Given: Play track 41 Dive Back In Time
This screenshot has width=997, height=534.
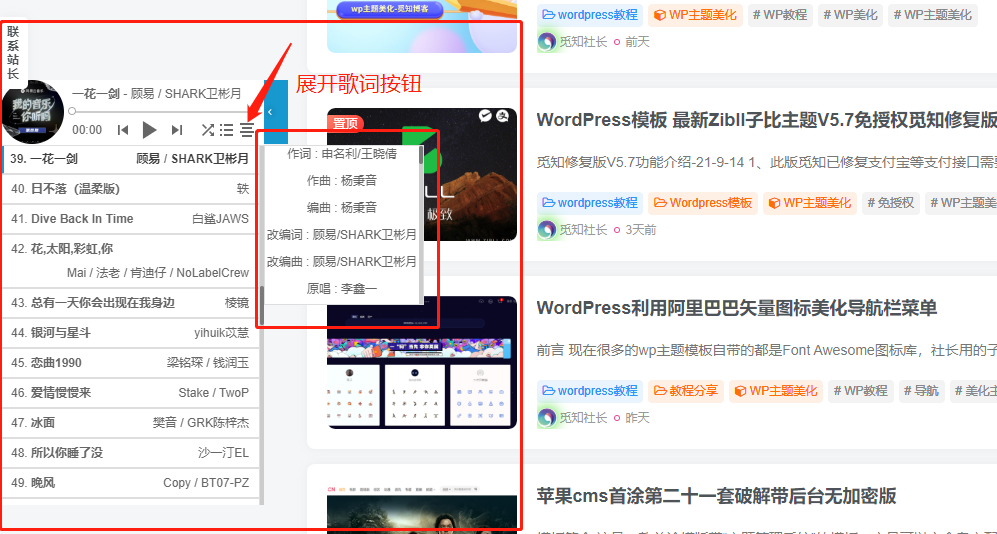Looking at the screenshot, I should coord(130,219).
